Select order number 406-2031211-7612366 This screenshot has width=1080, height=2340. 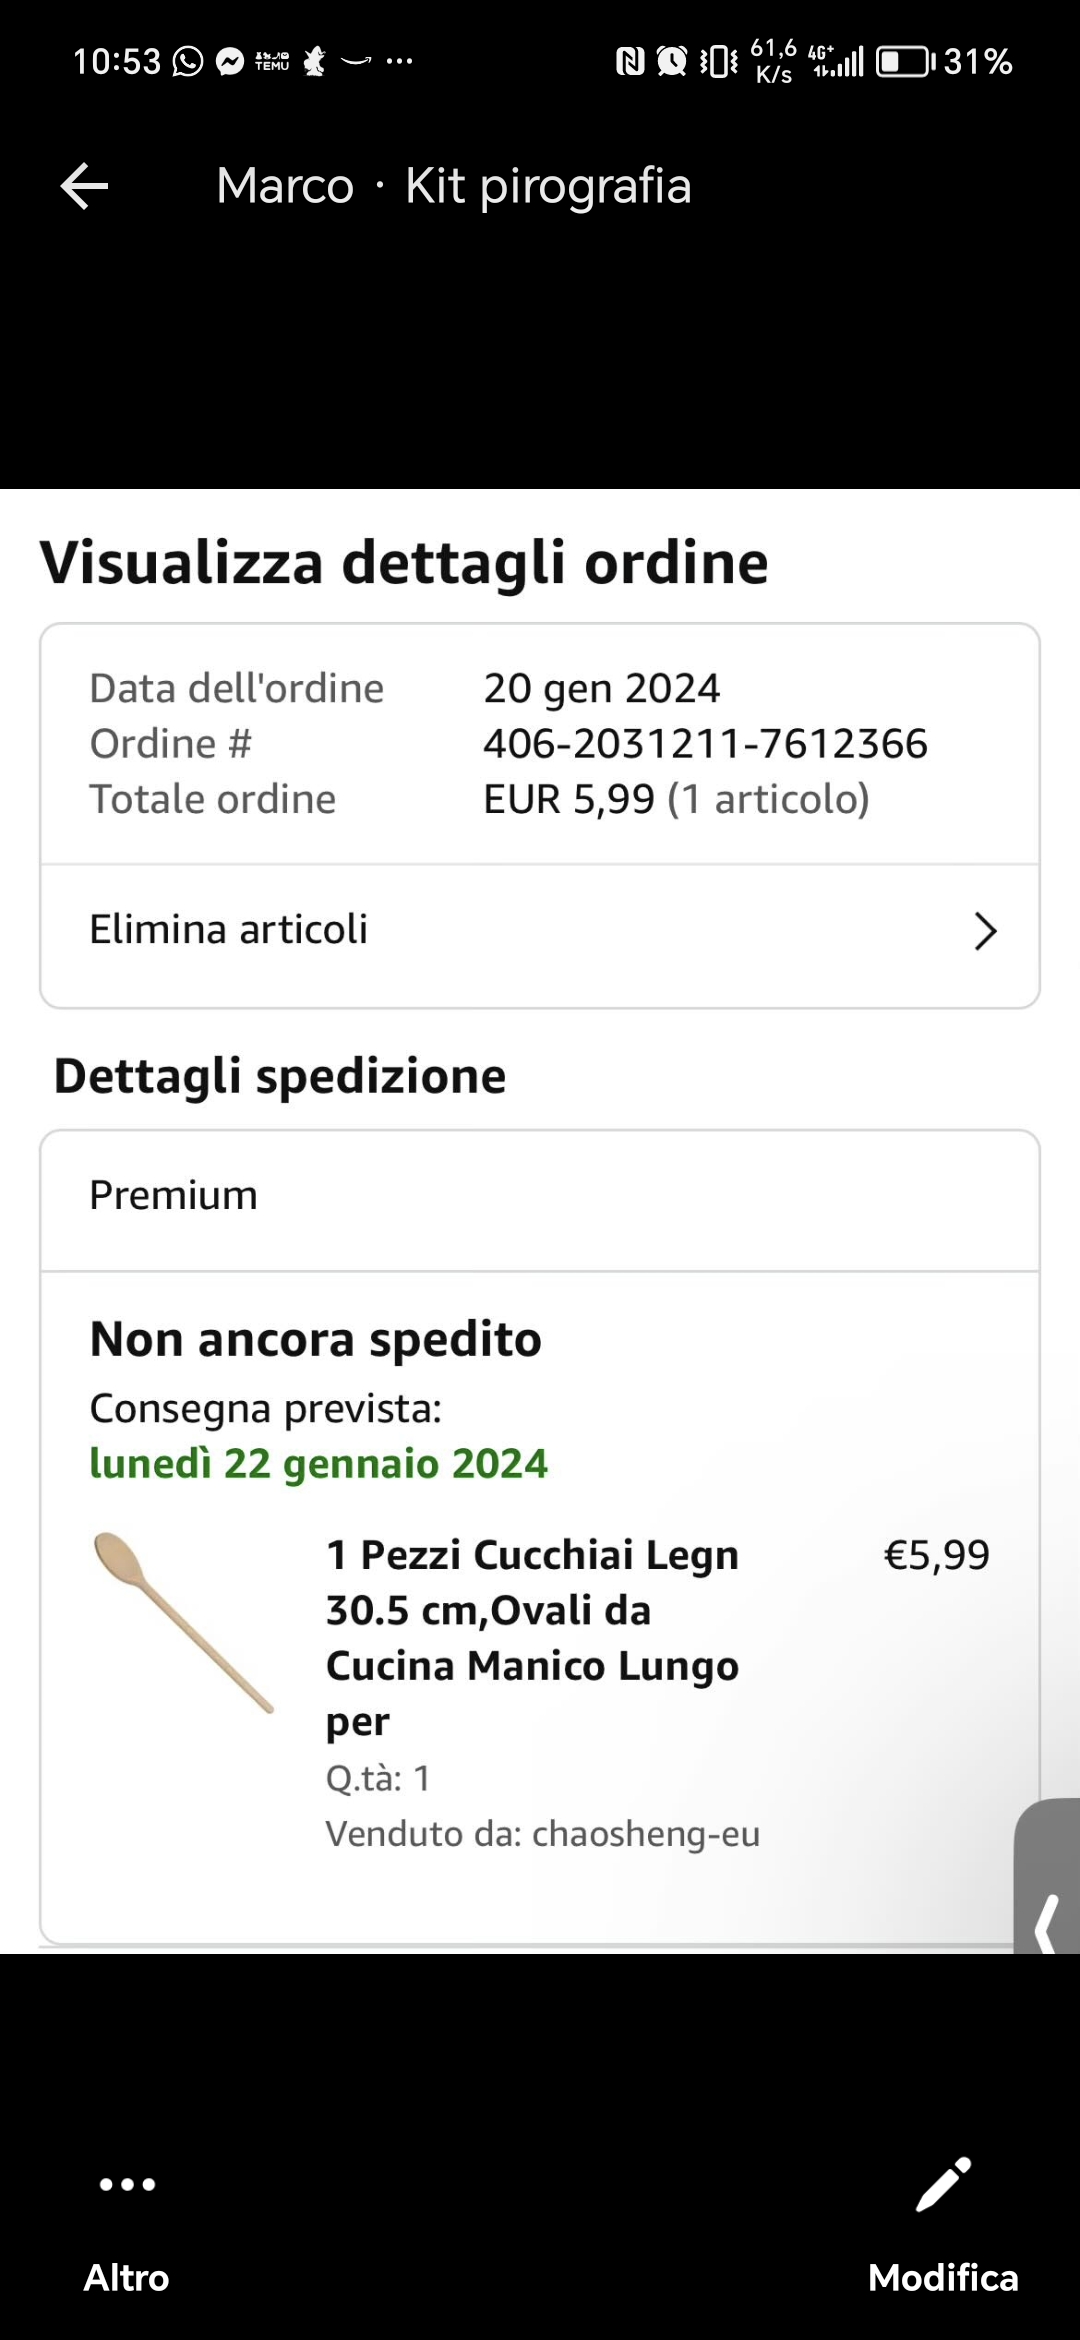tap(705, 744)
